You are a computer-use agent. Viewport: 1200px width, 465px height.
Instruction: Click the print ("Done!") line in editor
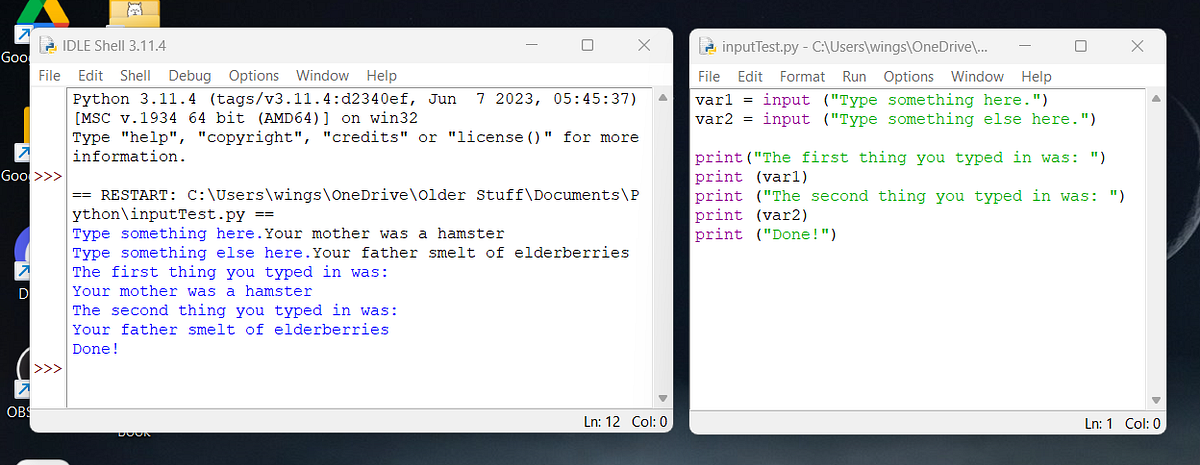coord(765,235)
